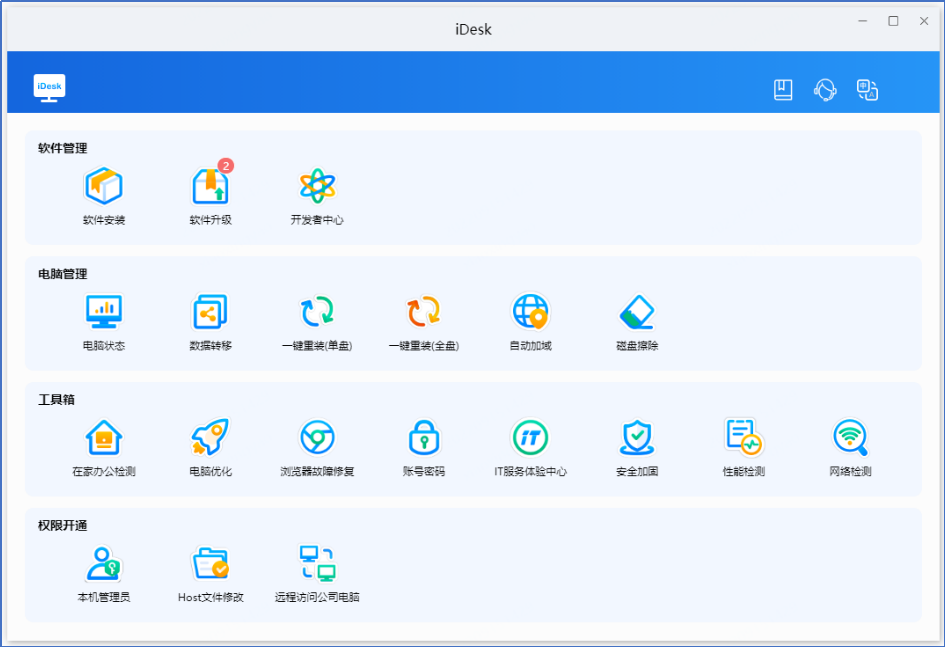Click the iDesk monitor logo
The image size is (945, 647).
click(x=49, y=88)
